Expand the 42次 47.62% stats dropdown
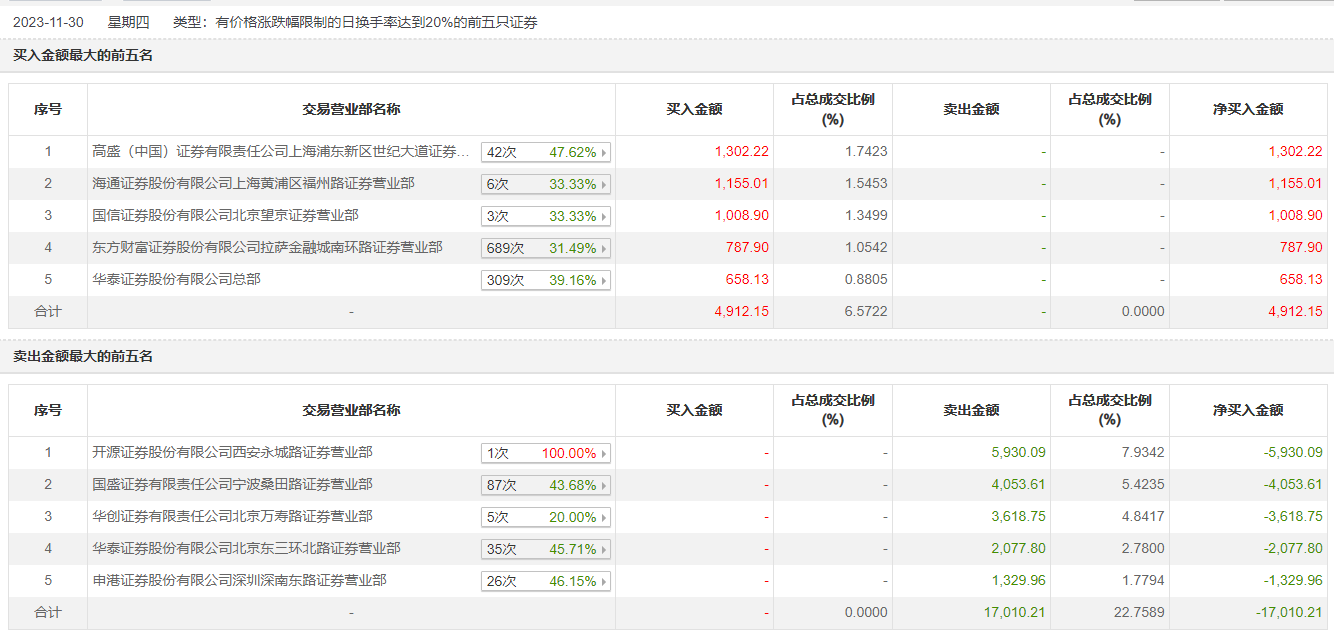The width and height of the screenshot is (1334, 632). click(x=546, y=152)
